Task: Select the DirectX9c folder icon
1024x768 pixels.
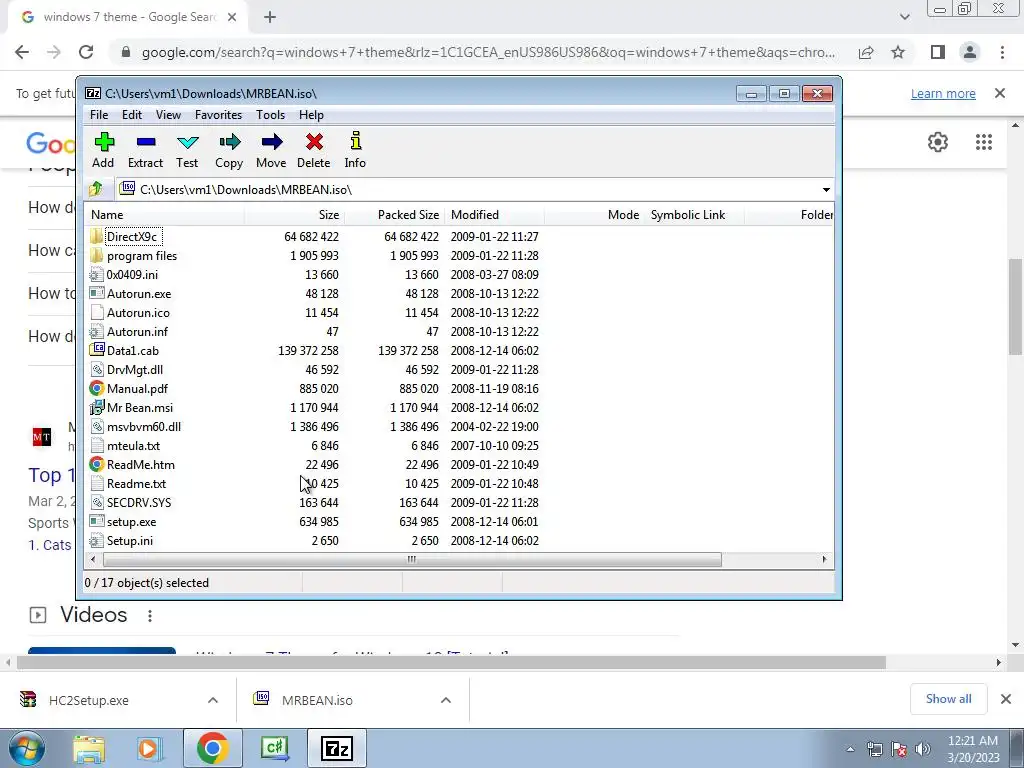Action: tap(97, 236)
